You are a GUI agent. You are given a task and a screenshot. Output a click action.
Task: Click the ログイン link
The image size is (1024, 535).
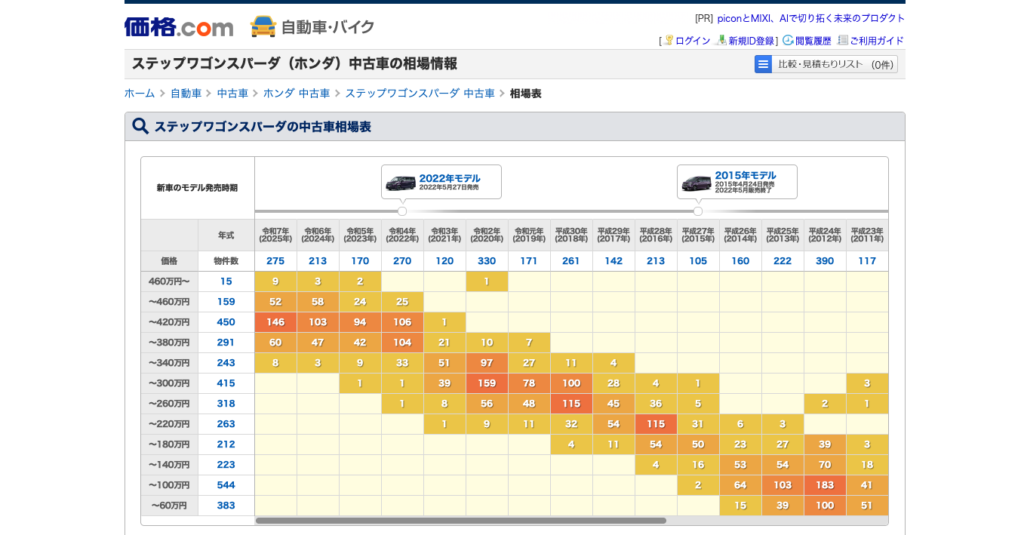coord(692,41)
